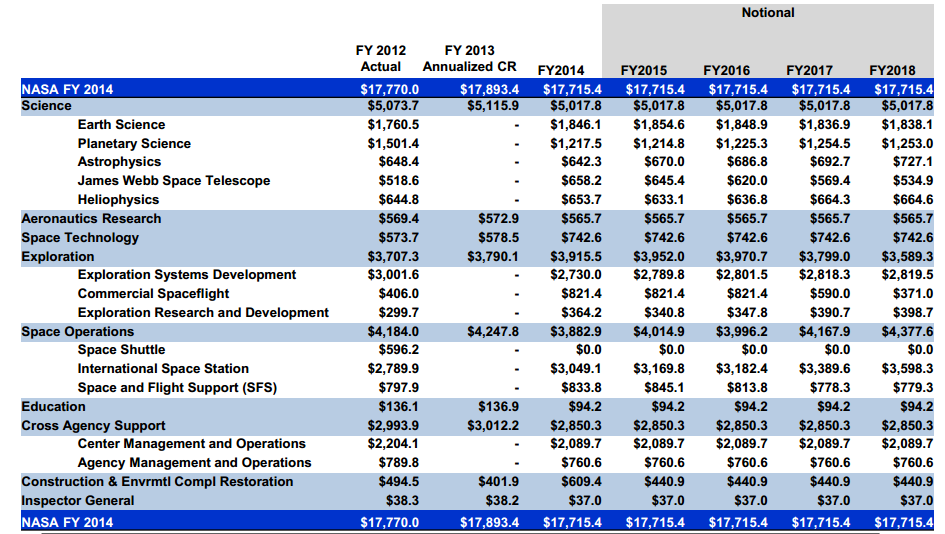The width and height of the screenshot is (945, 534).
Task: Click Center Management FY 2012 value $2,204.1
Action: tap(393, 444)
